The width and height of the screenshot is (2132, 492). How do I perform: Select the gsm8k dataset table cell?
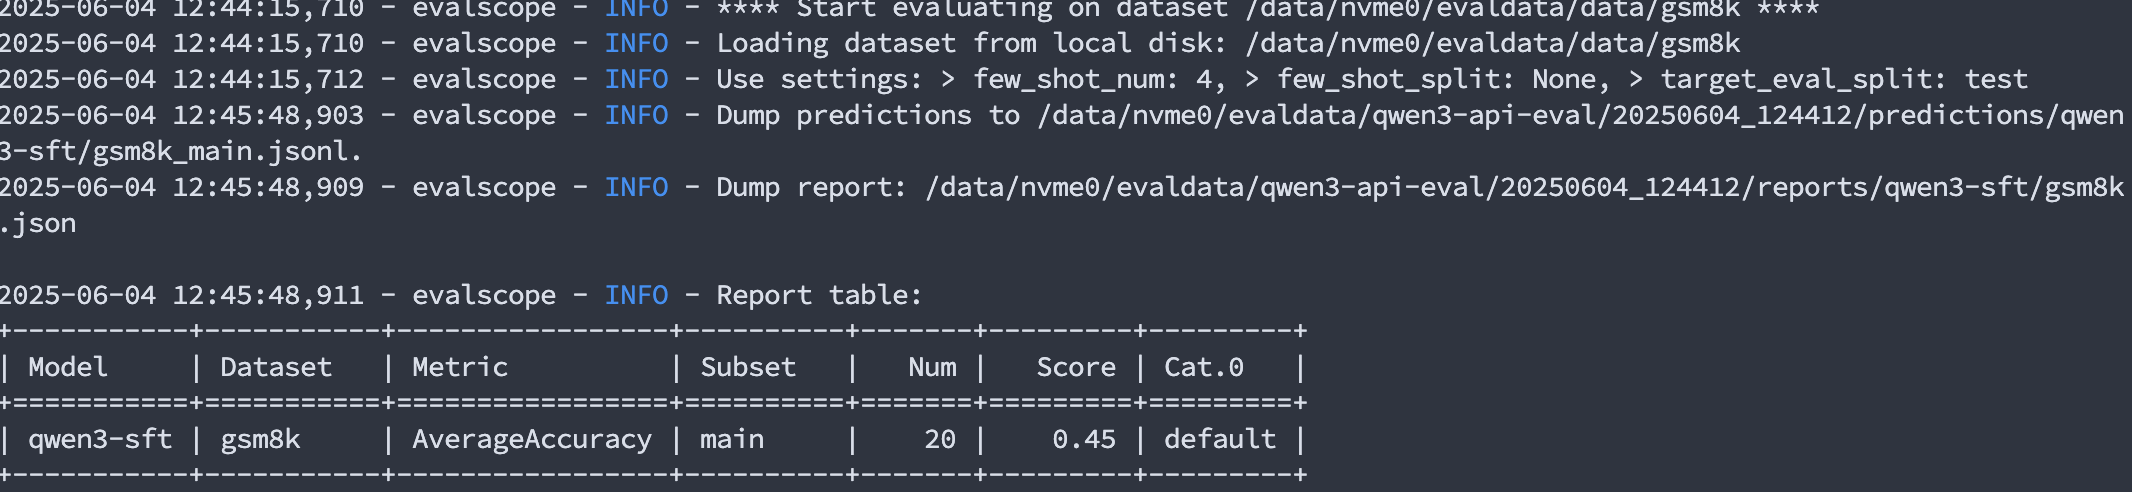coord(260,439)
